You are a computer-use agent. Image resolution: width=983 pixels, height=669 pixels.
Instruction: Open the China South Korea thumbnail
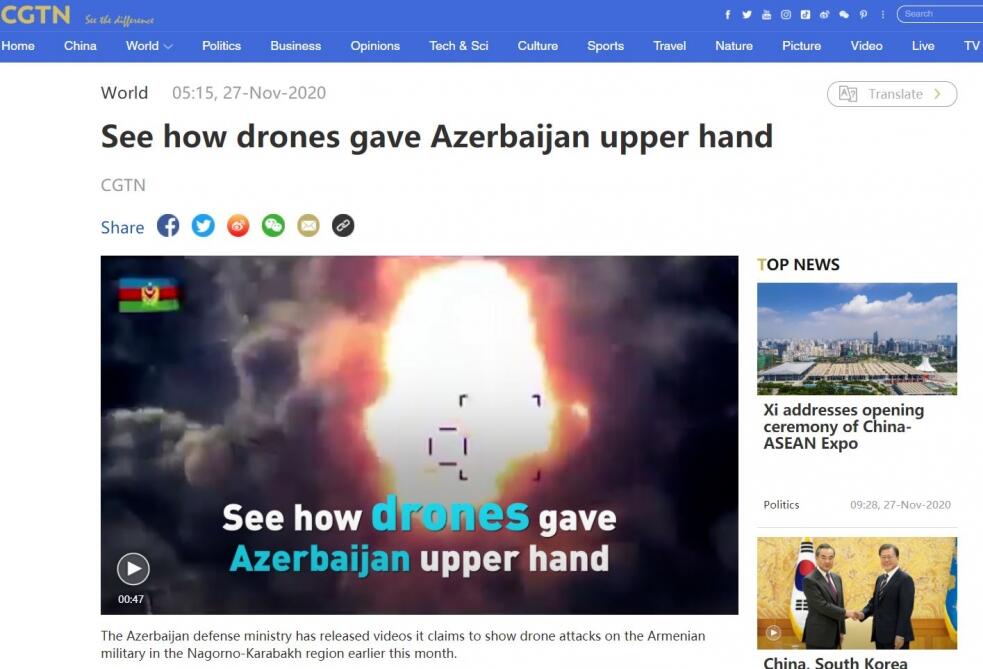pyautogui.click(x=856, y=593)
